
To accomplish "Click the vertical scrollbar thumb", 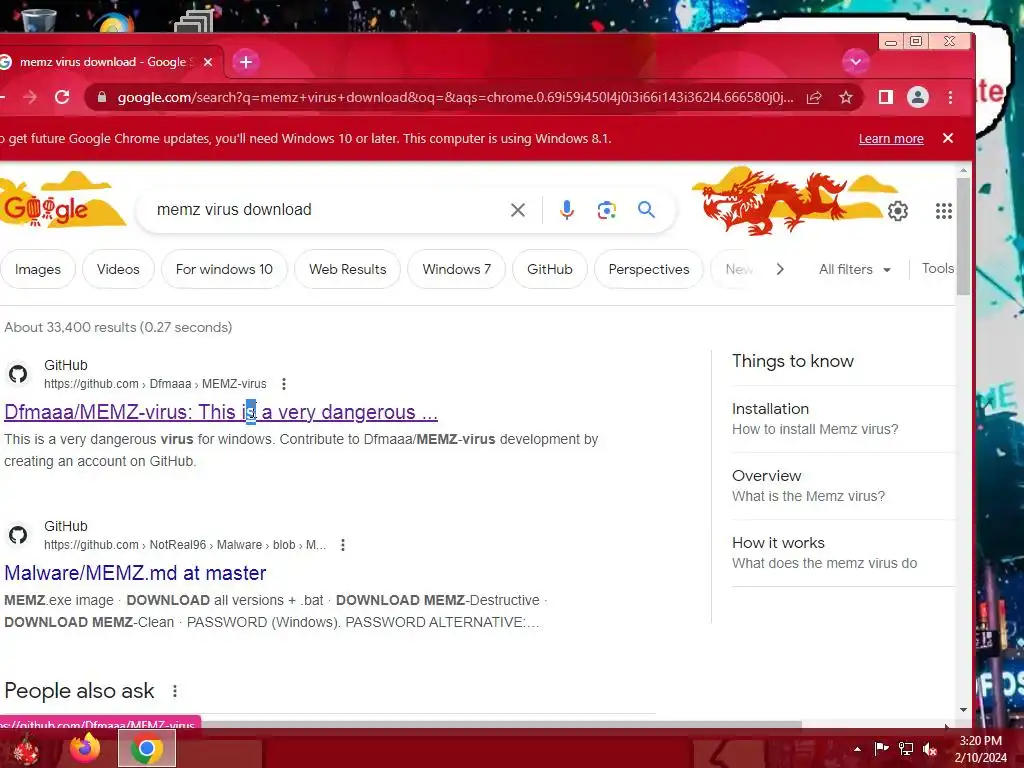I will tap(963, 236).
